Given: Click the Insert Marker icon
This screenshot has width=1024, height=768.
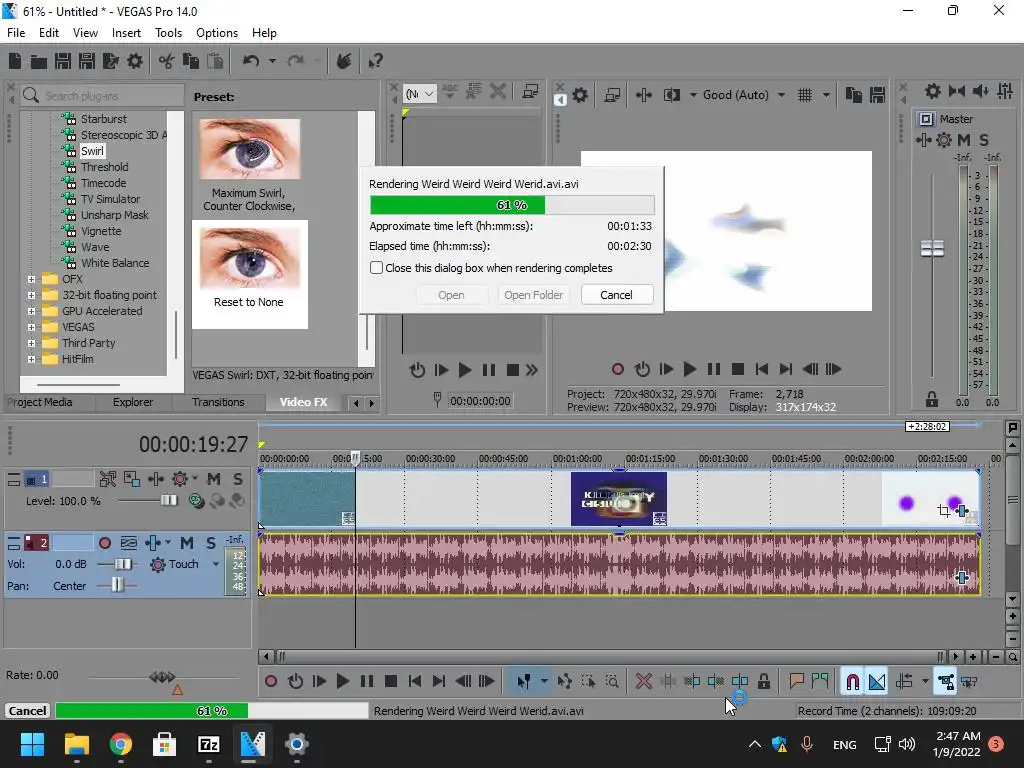Looking at the screenshot, I should (x=796, y=682).
